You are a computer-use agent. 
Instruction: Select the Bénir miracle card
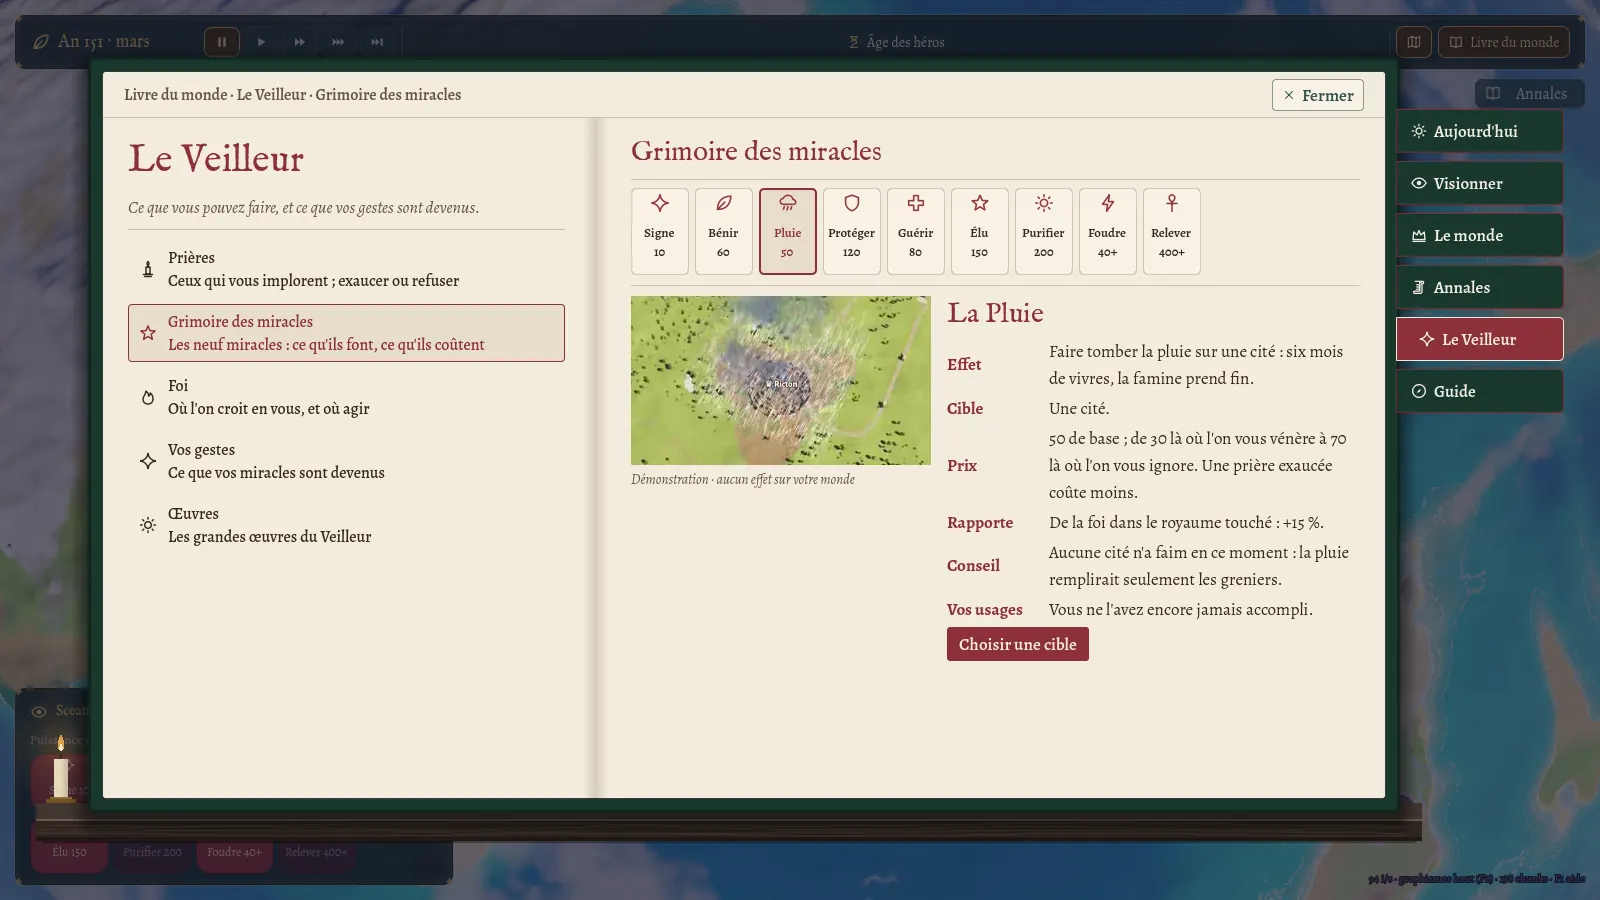(x=724, y=231)
